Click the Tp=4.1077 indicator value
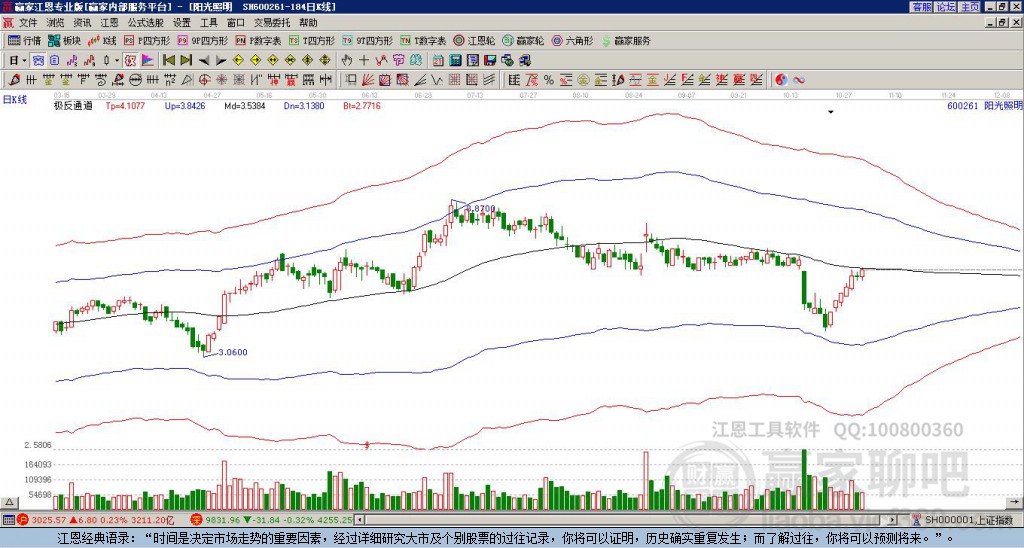This screenshot has height=548, width=1024. (x=125, y=106)
